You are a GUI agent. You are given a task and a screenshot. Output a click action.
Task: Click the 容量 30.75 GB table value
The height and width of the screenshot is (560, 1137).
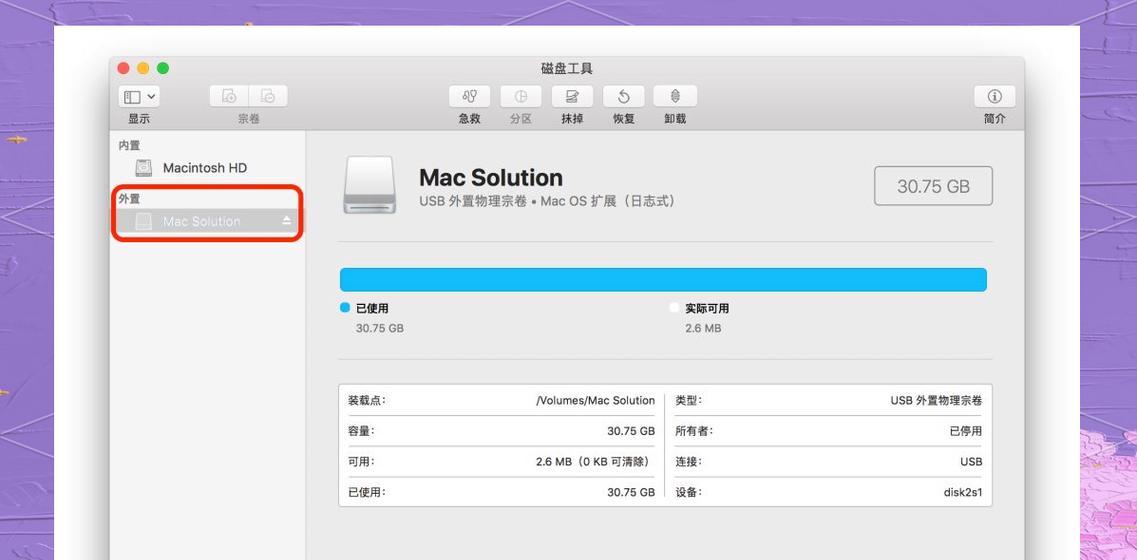(631, 431)
